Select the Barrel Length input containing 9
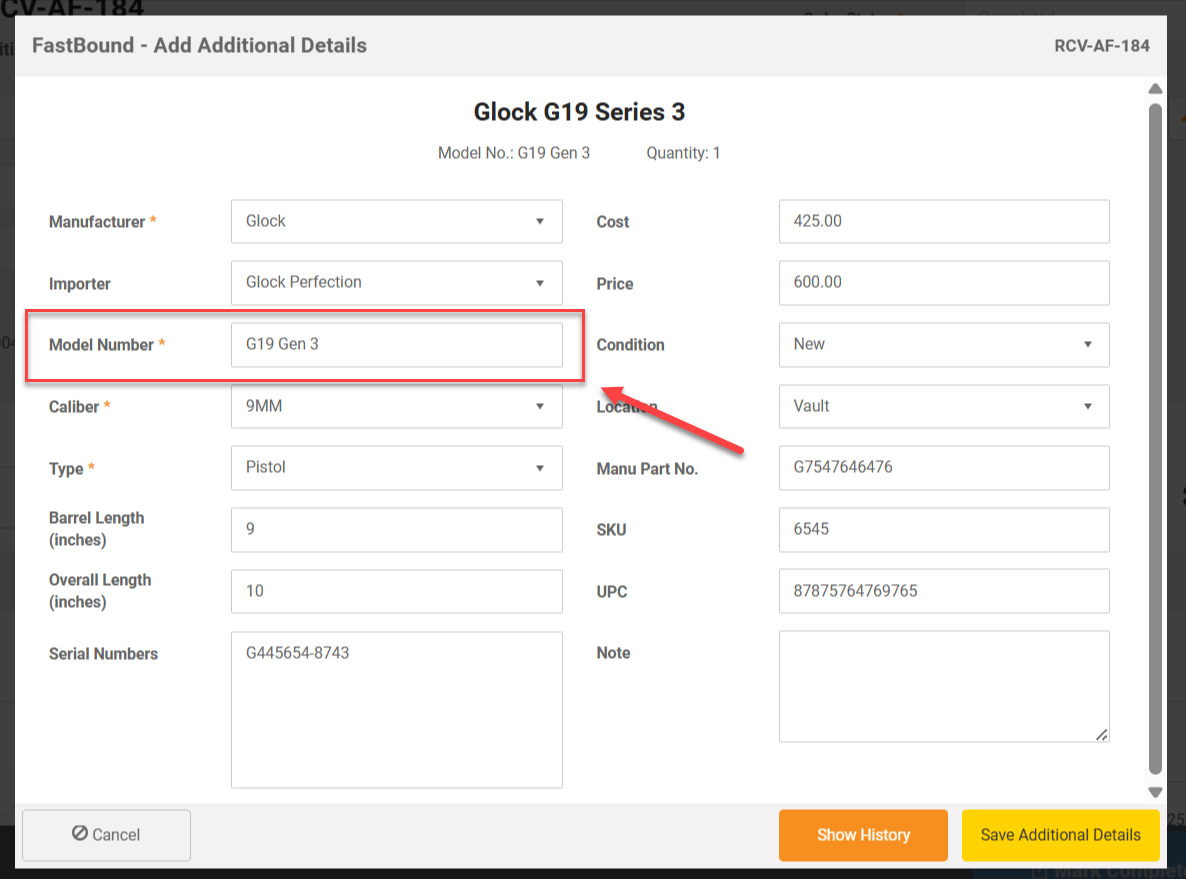1186x879 pixels. [x=396, y=530]
